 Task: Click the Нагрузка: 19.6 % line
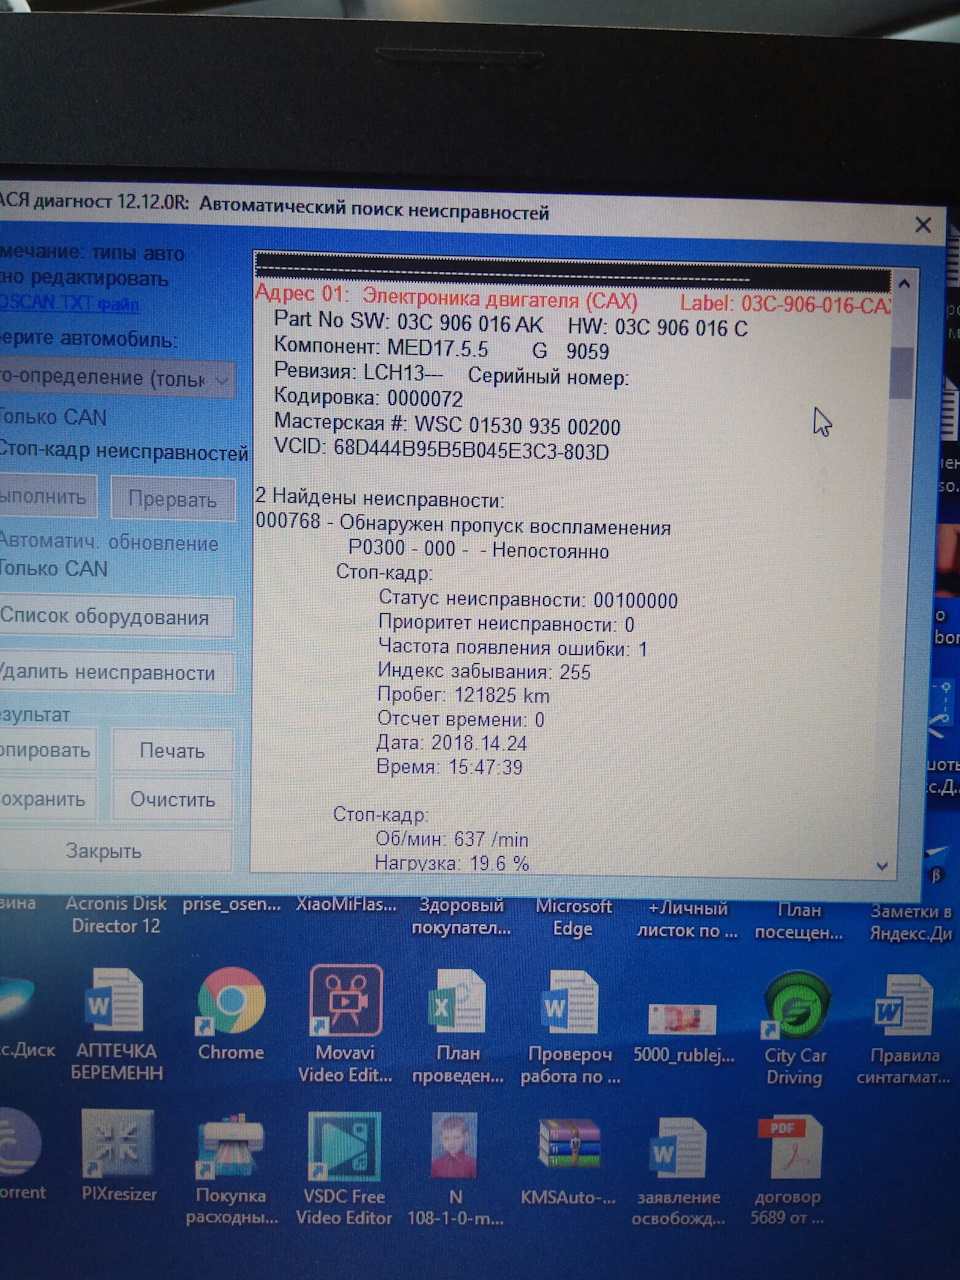452,862
